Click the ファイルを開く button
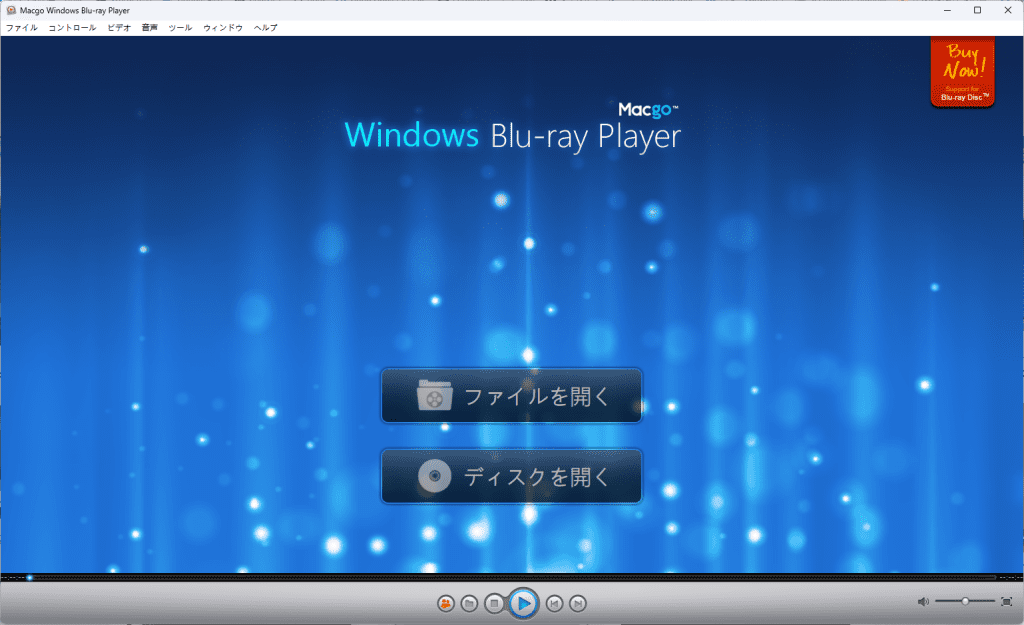The width and height of the screenshot is (1024, 625). point(511,396)
